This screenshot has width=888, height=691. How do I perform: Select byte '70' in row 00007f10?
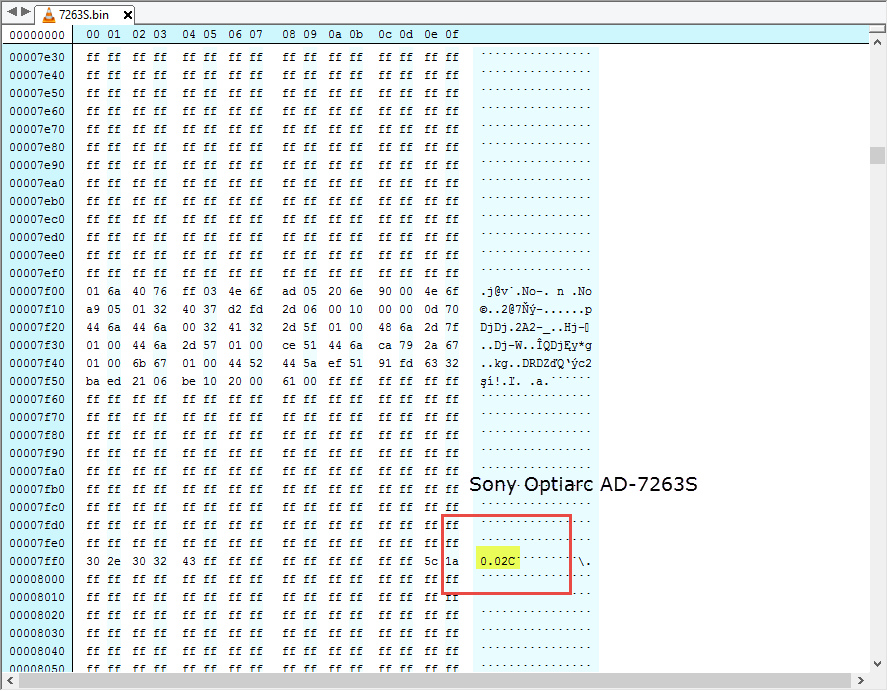[452, 309]
